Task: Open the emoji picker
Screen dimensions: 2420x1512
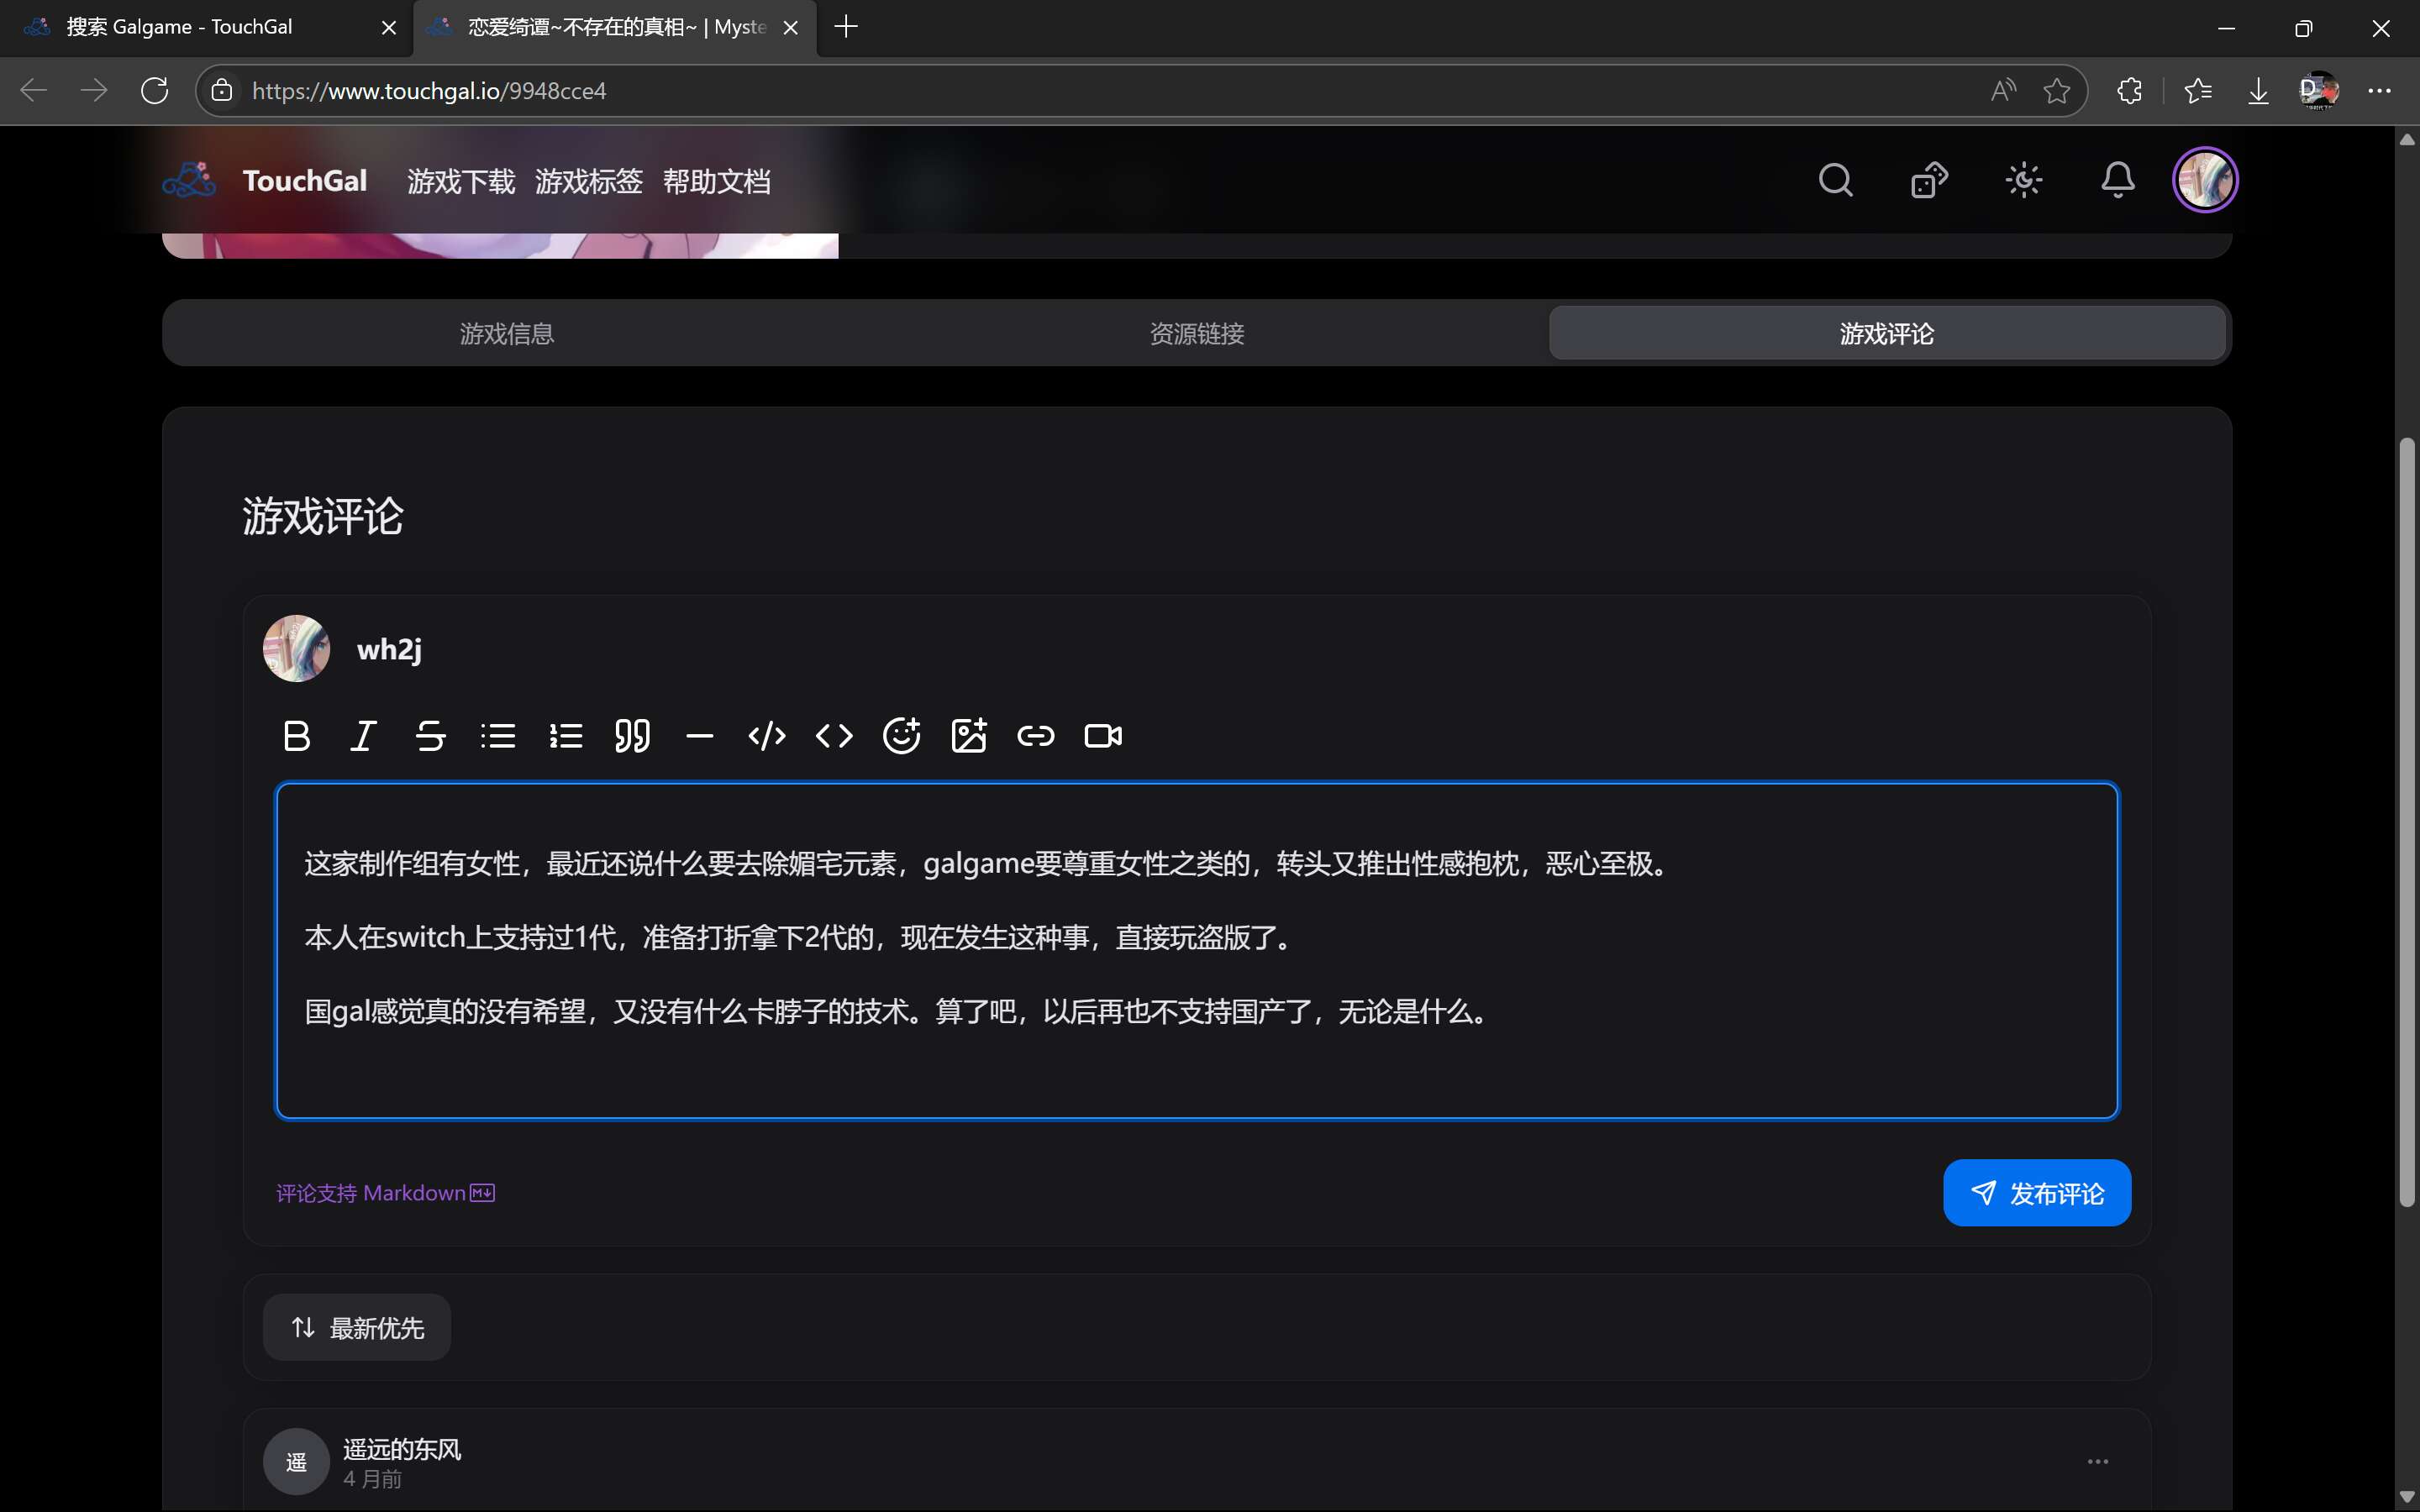Action: [901, 736]
